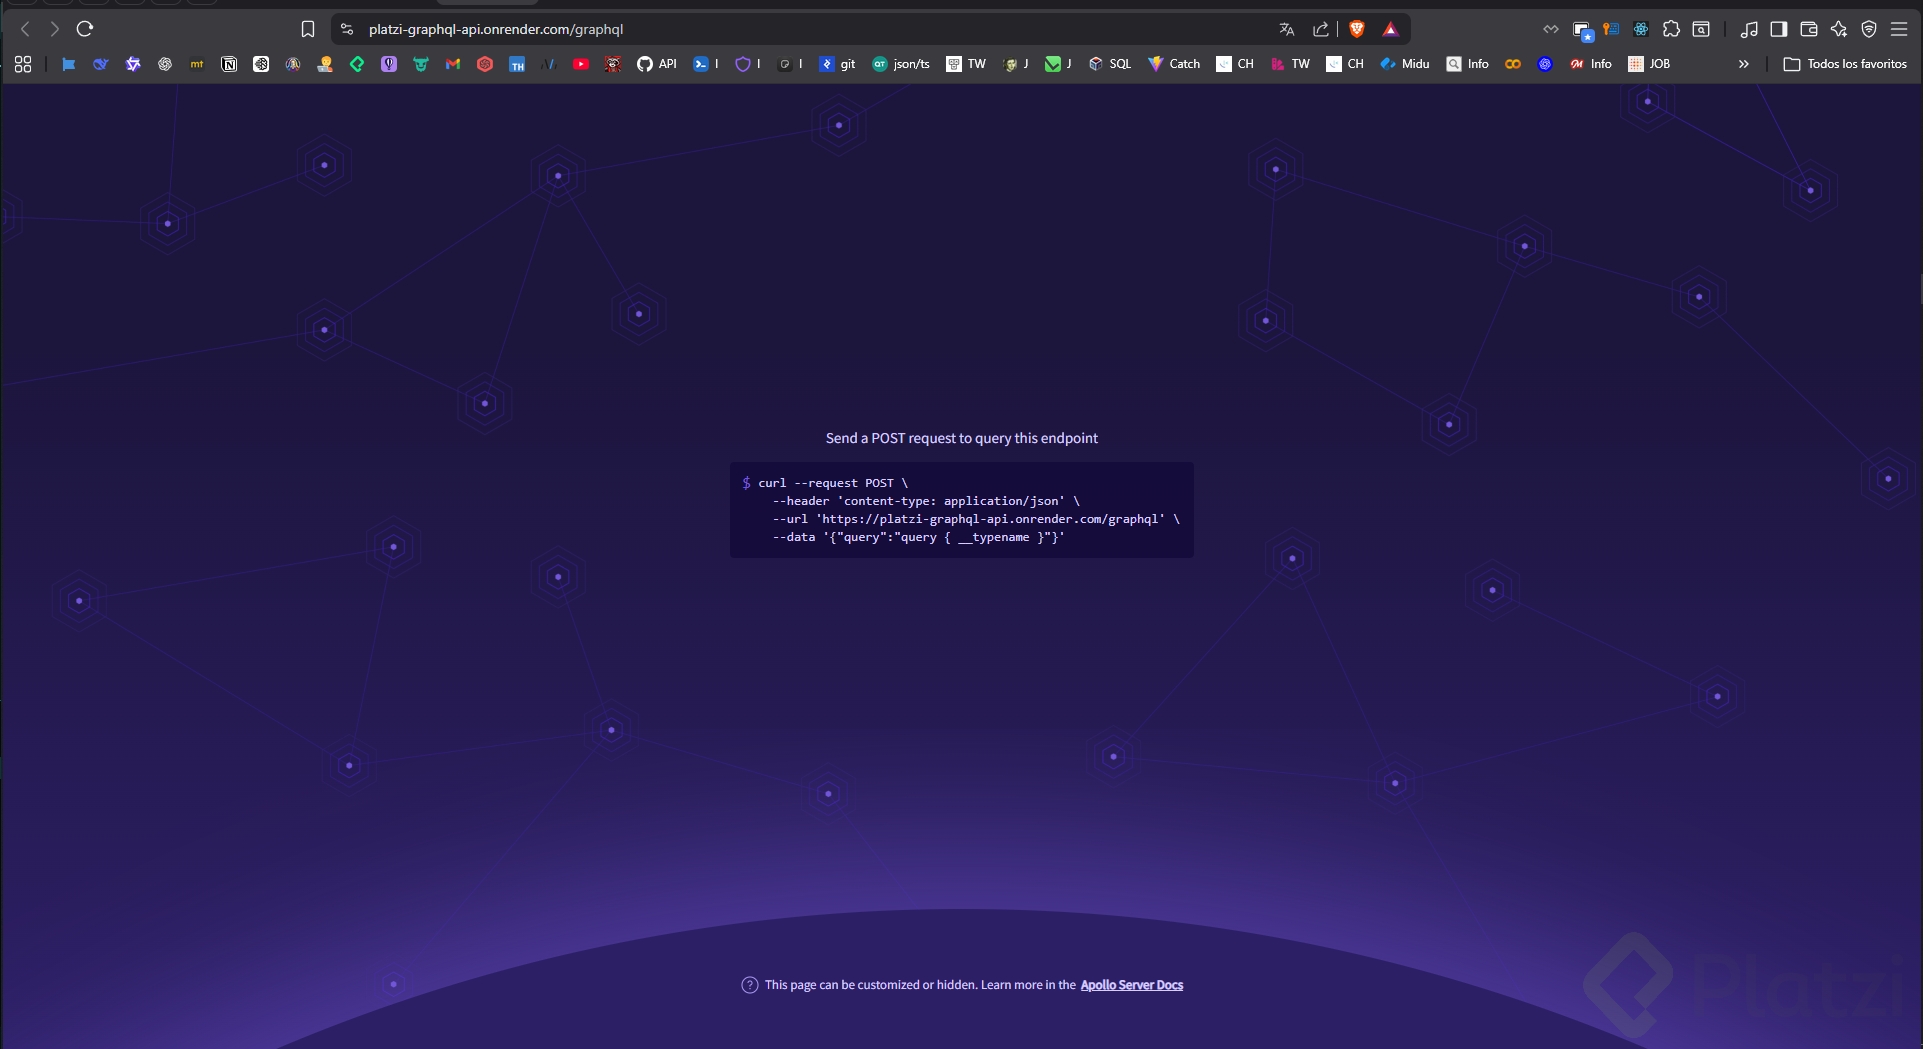The width and height of the screenshot is (1923, 1049).
Task: Open the Extensions puzzle piece menu
Action: 1671,29
